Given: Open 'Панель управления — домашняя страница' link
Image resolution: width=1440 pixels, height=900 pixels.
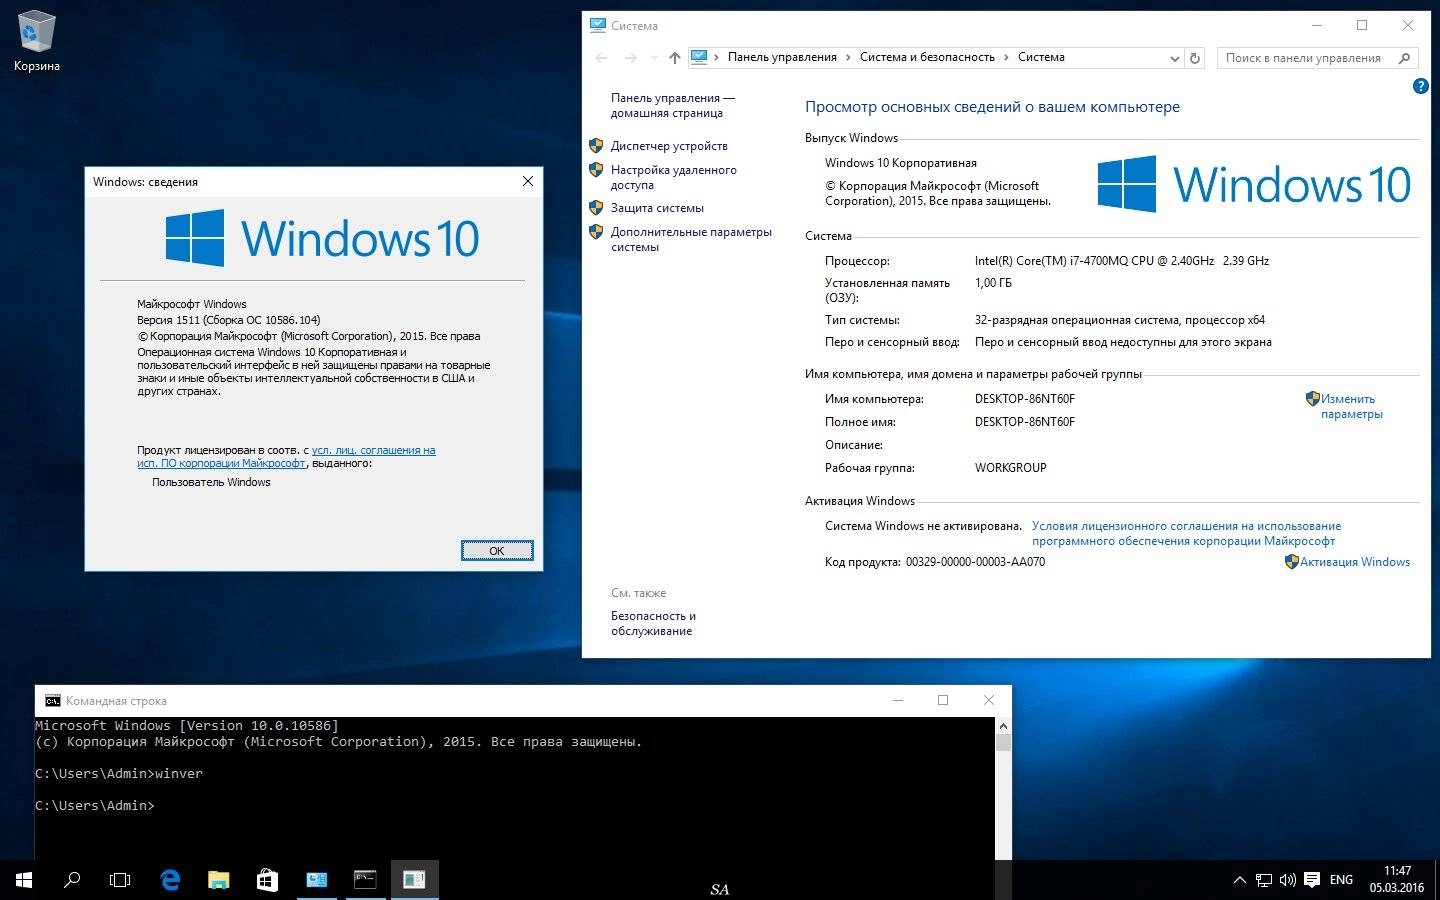Looking at the screenshot, I should [x=672, y=105].
